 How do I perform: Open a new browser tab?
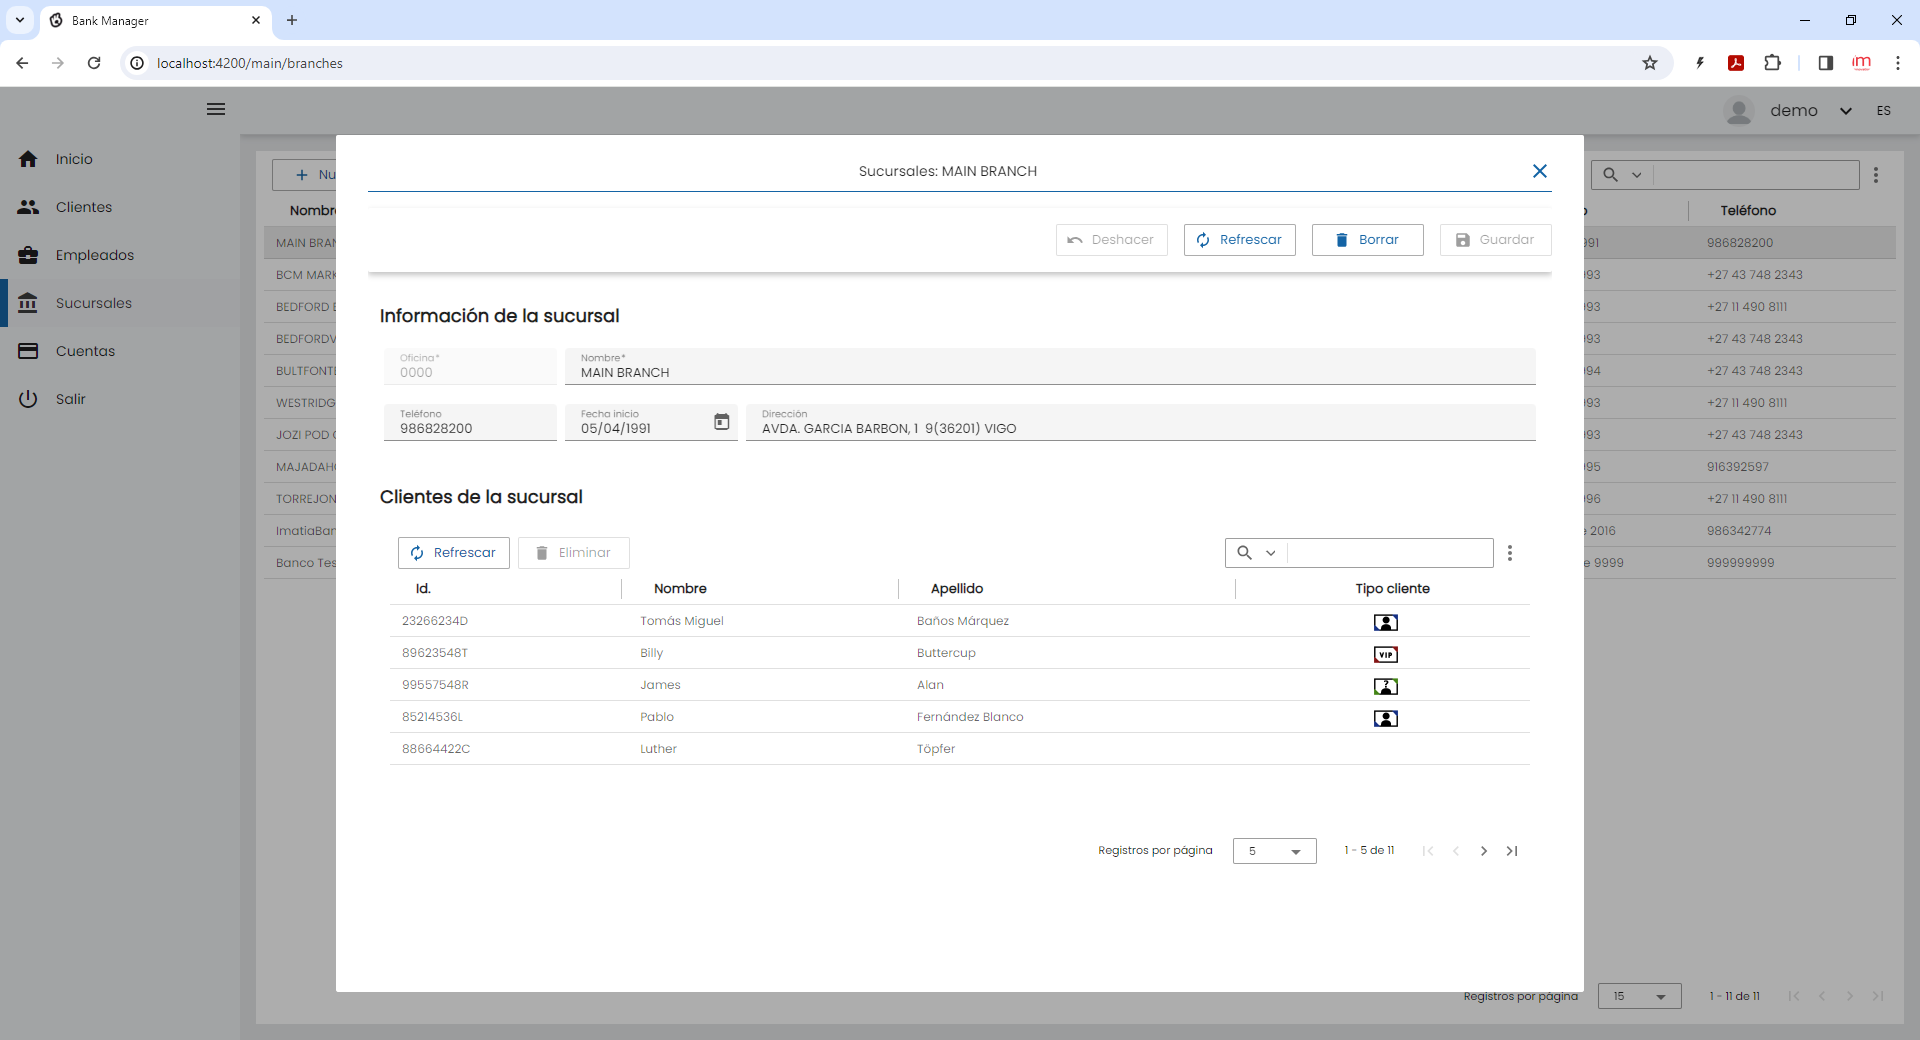coord(292,20)
